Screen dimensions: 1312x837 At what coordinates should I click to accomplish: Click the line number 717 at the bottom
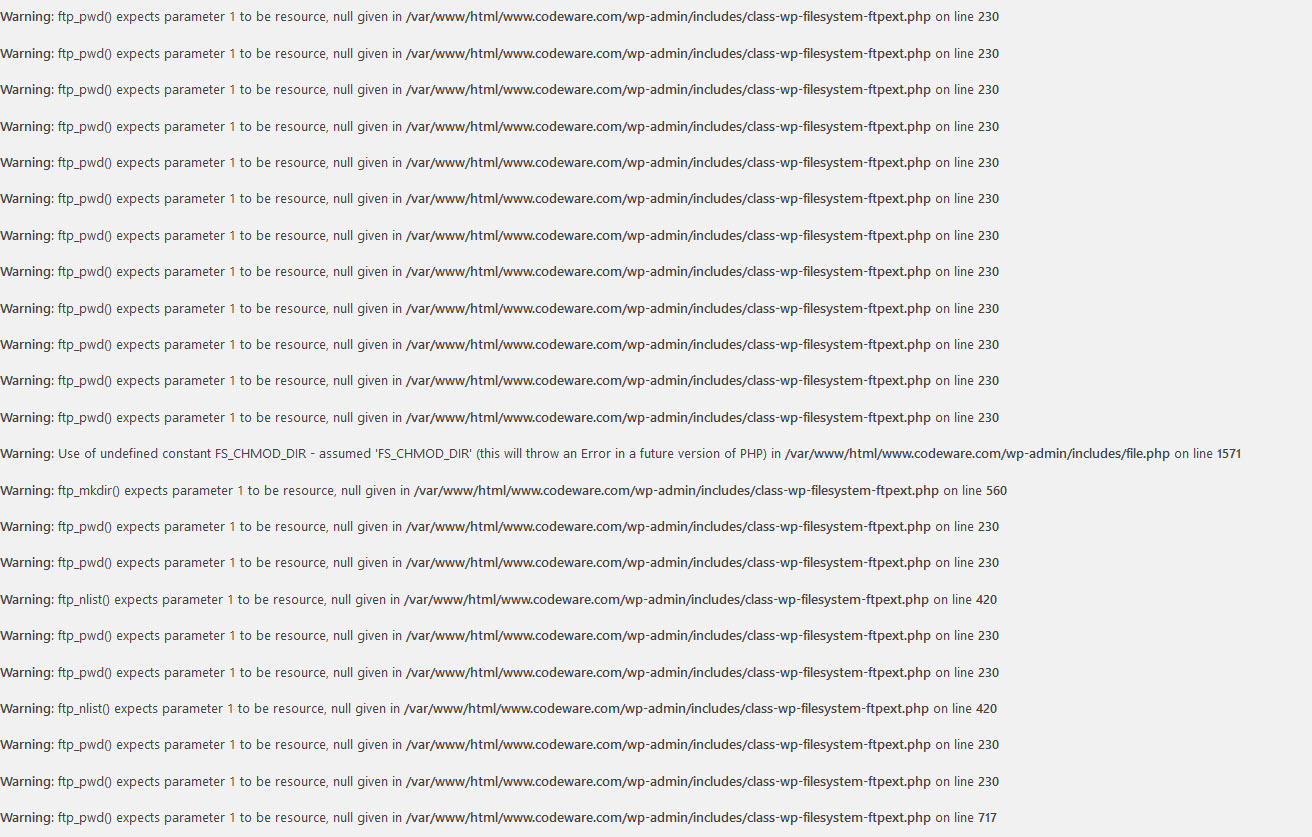[987, 818]
